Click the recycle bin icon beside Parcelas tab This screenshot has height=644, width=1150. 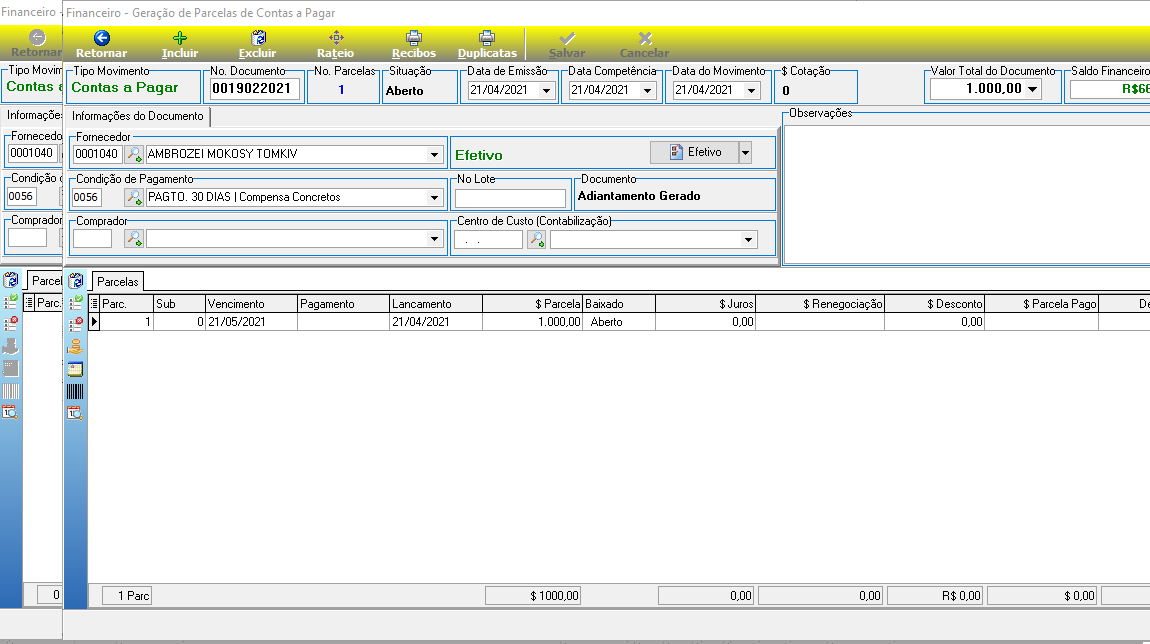point(76,281)
